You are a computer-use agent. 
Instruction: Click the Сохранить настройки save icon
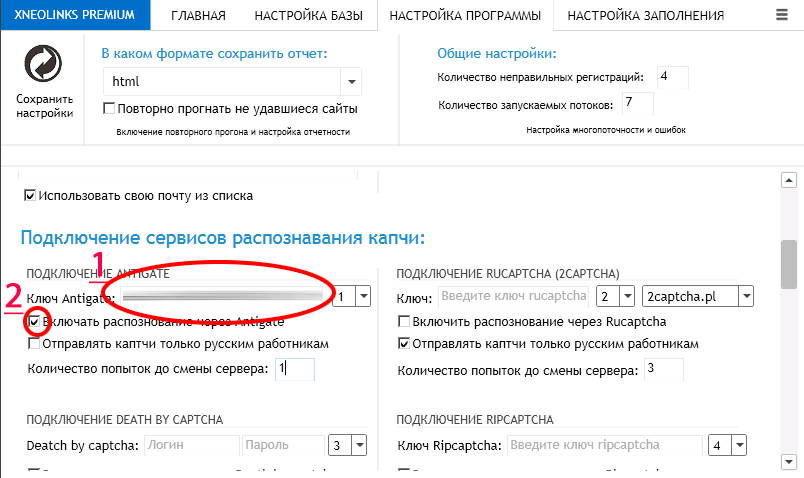point(43,64)
